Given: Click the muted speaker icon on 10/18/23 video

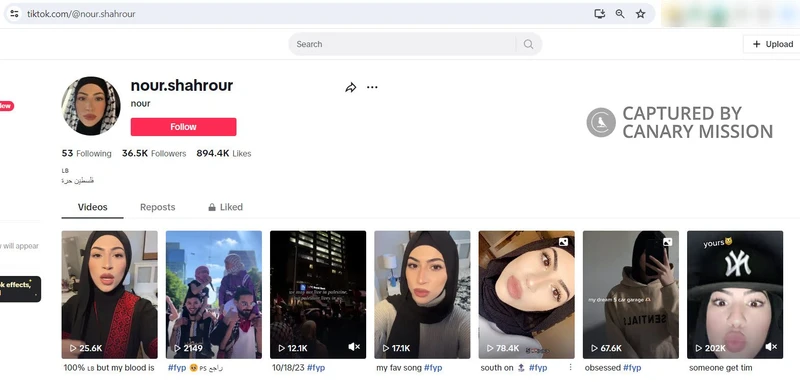Looking at the screenshot, I should coord(354,347).
